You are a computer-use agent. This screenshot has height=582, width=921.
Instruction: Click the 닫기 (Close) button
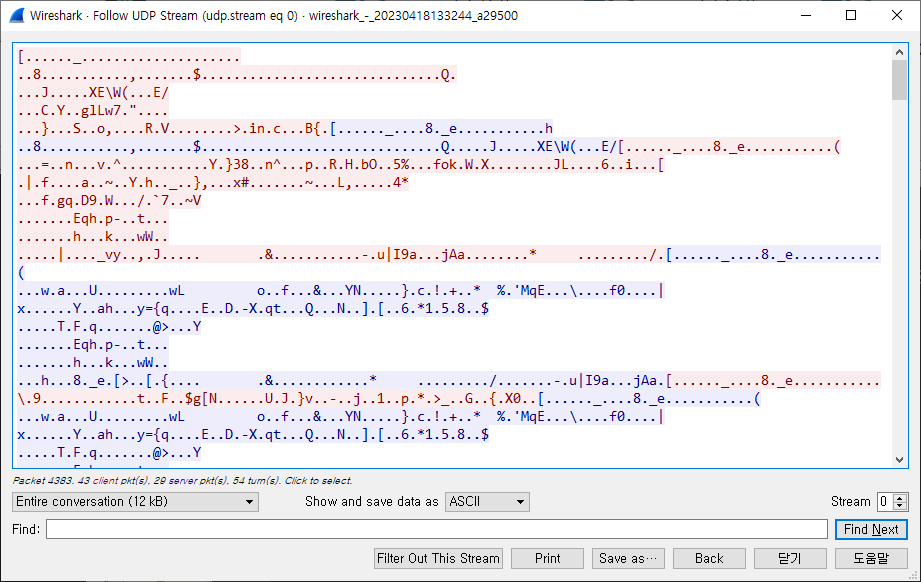(790, 559)
